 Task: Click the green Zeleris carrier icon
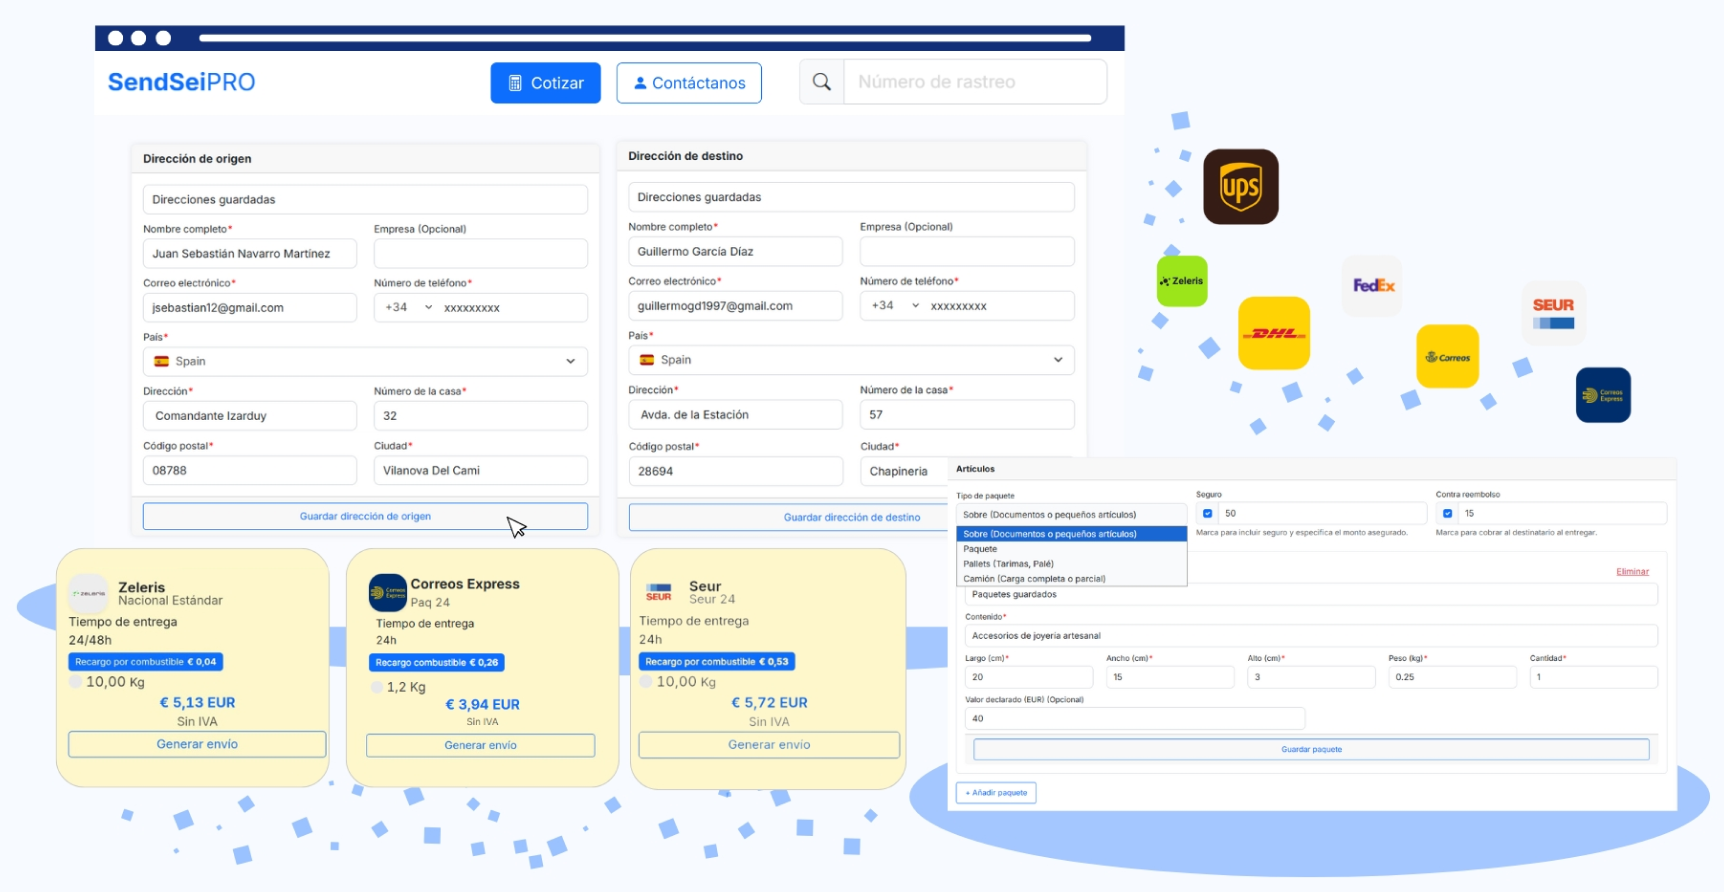(1181, 281)
